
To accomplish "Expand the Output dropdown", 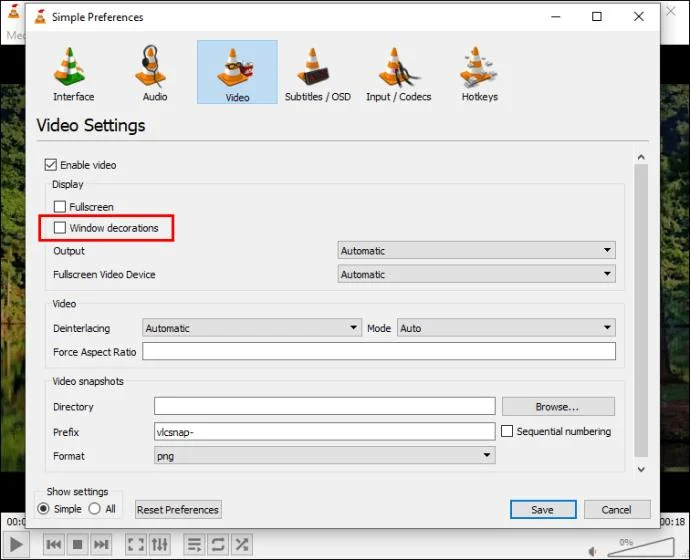I will [476, 251].
